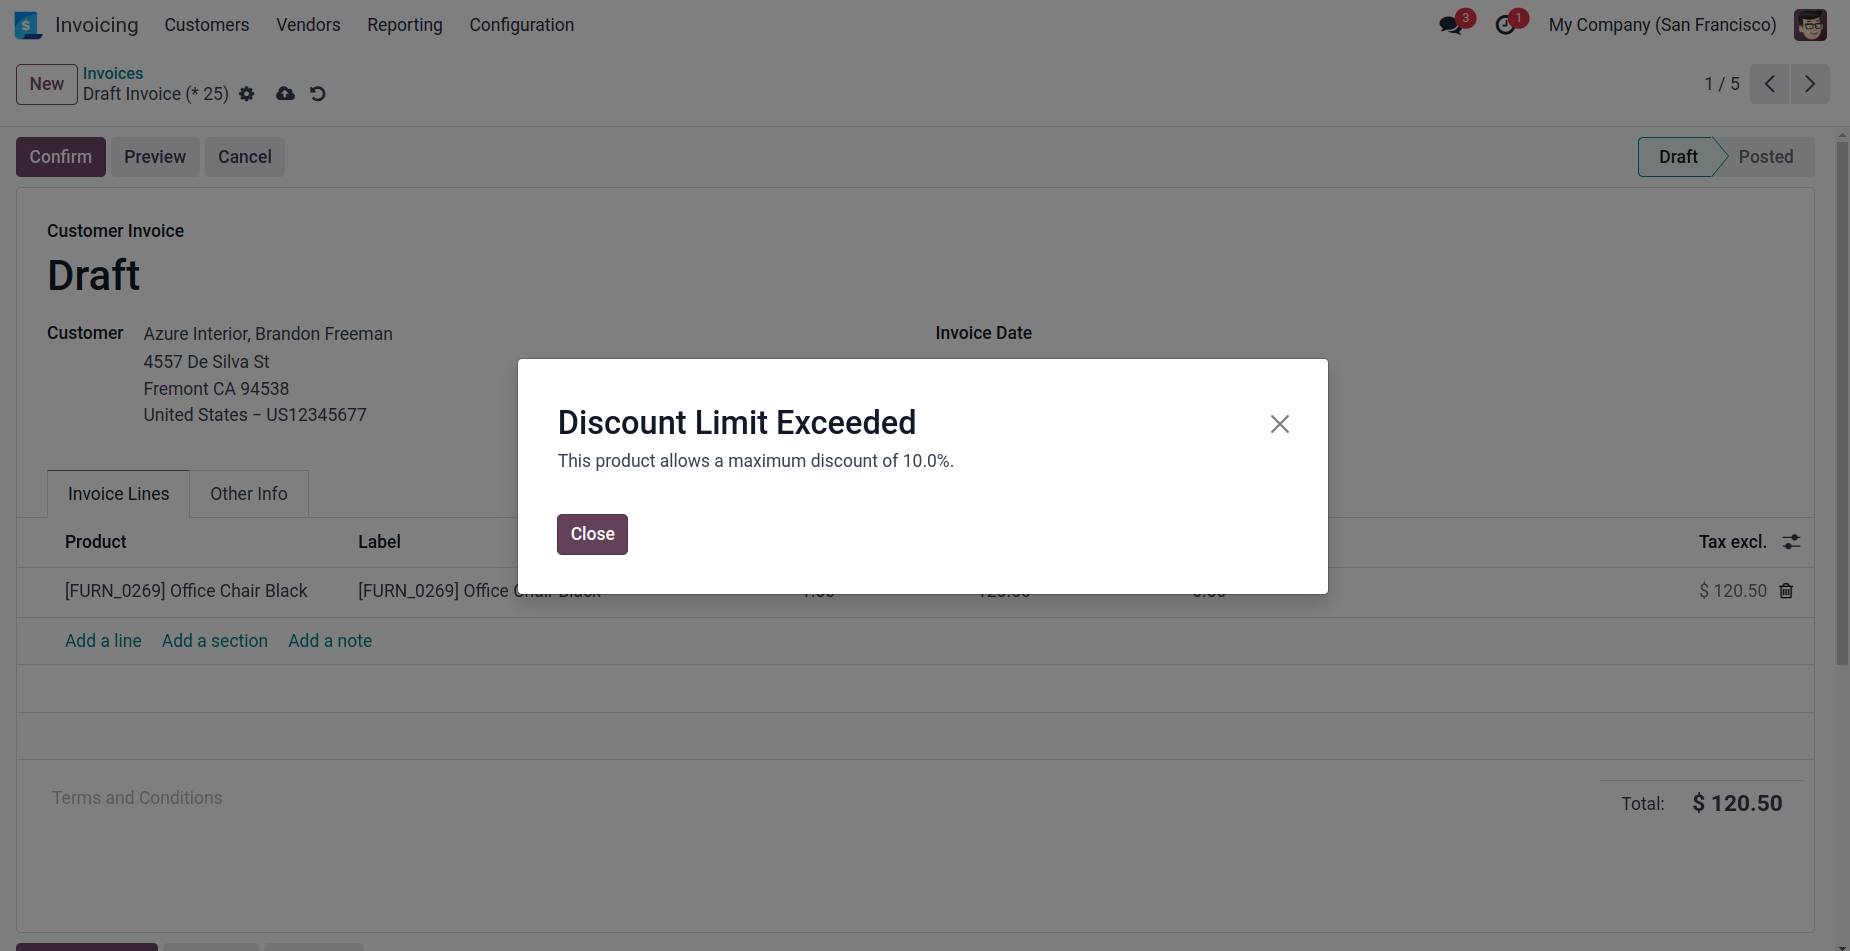Open the user avatar menu
1850x951 pixels.
pyautogui.click(x=1810, y=25)
